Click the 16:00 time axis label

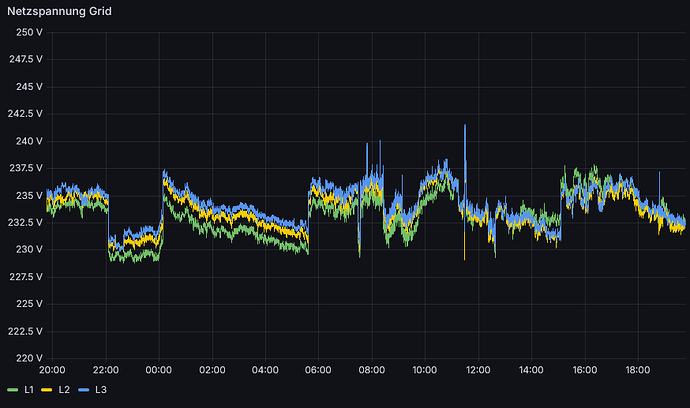(585, 370)
